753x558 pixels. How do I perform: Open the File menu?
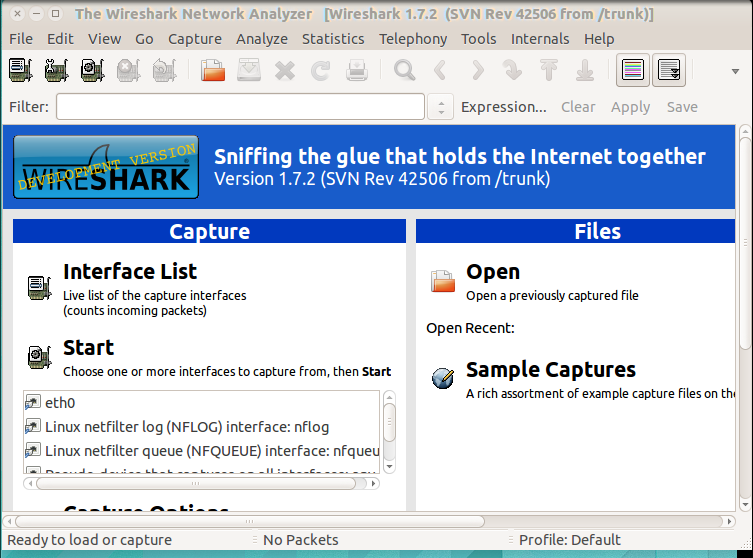(x=21, y=39)
